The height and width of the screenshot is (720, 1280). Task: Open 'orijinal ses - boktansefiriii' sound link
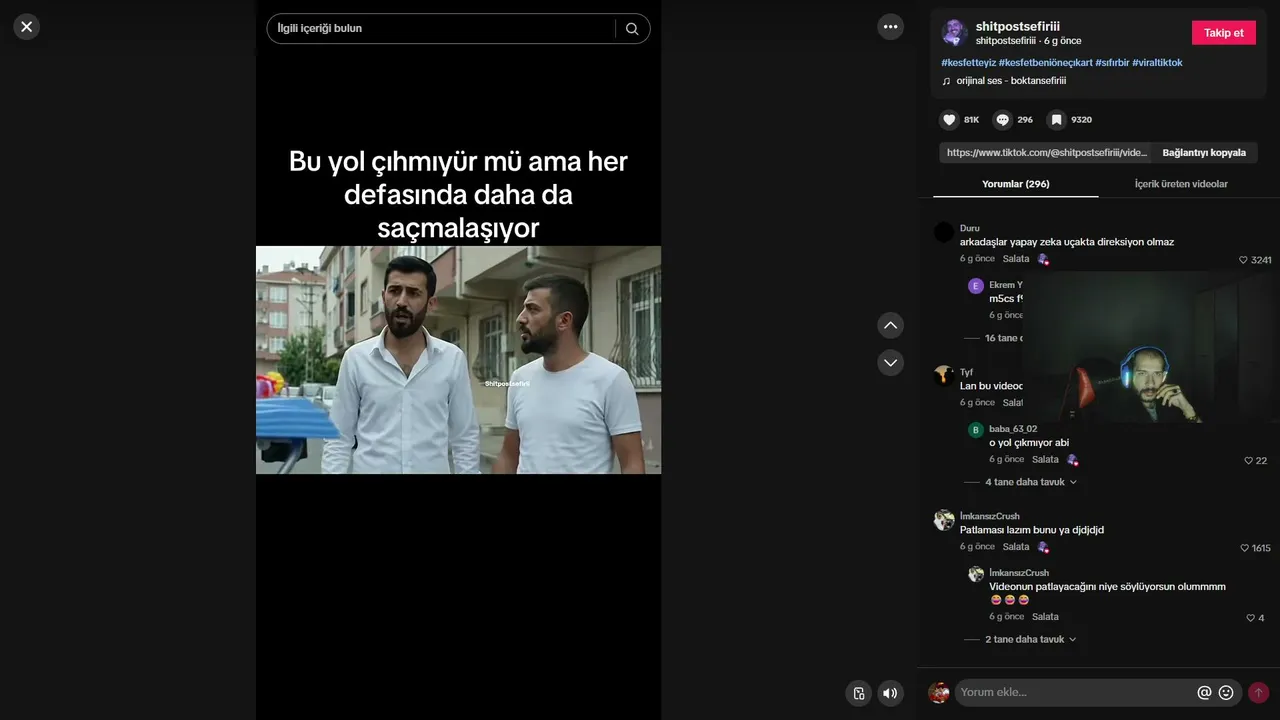coord(1011,81)
